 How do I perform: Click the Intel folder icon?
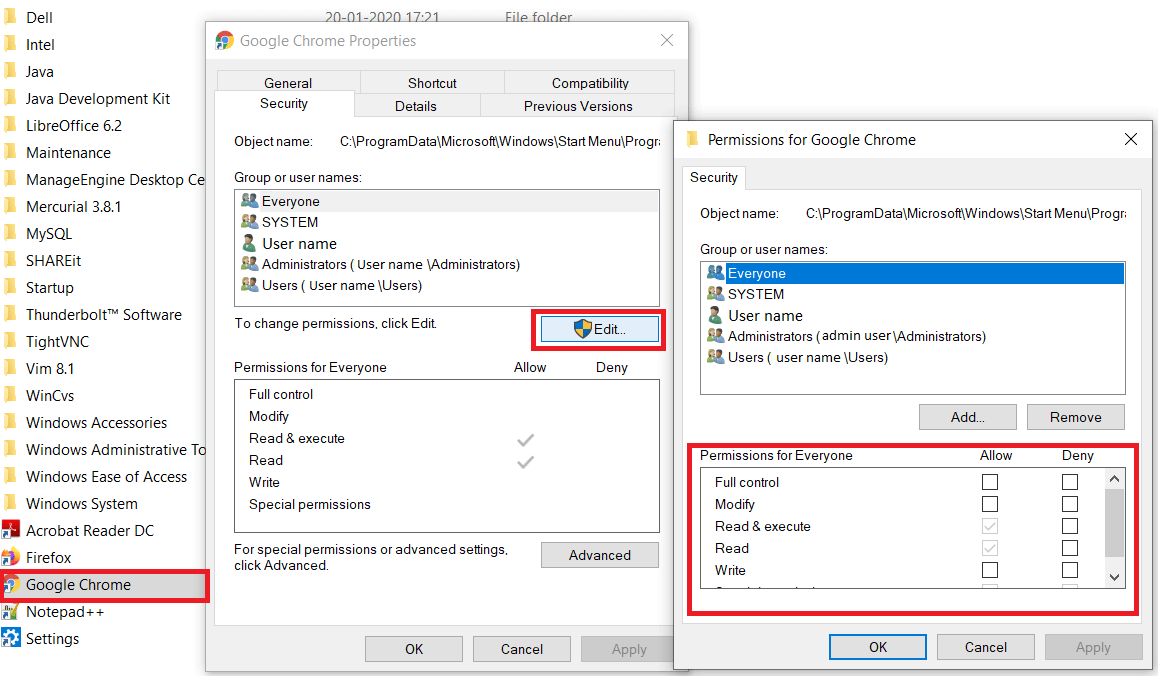pyautogui.click(x=10, y=44)
